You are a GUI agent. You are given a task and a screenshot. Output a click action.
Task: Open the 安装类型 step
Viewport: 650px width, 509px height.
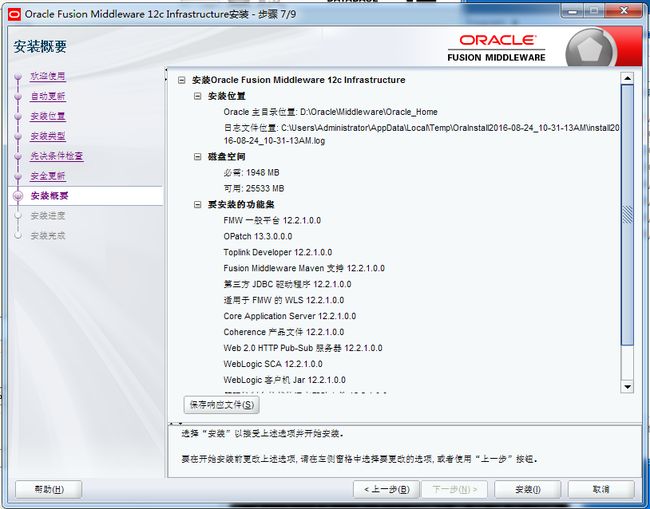point(48,136)
